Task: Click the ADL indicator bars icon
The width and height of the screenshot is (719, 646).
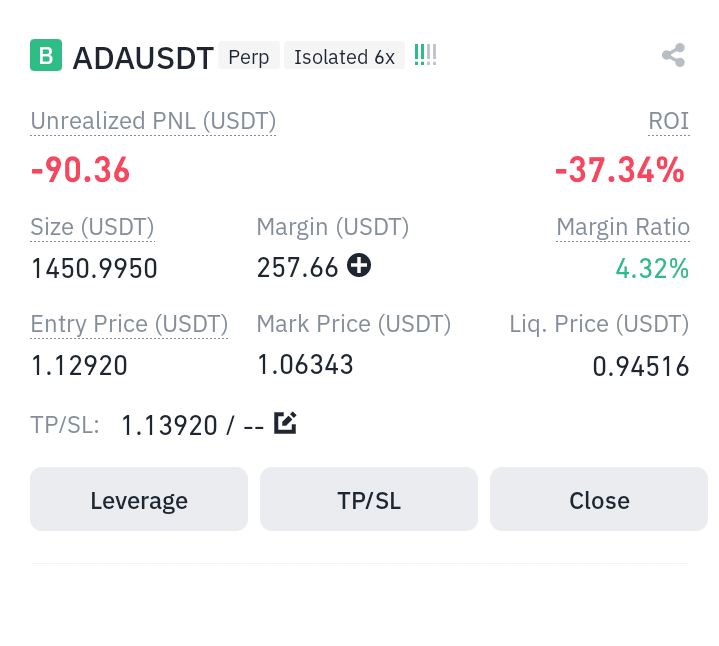Action: coord(425,55)
